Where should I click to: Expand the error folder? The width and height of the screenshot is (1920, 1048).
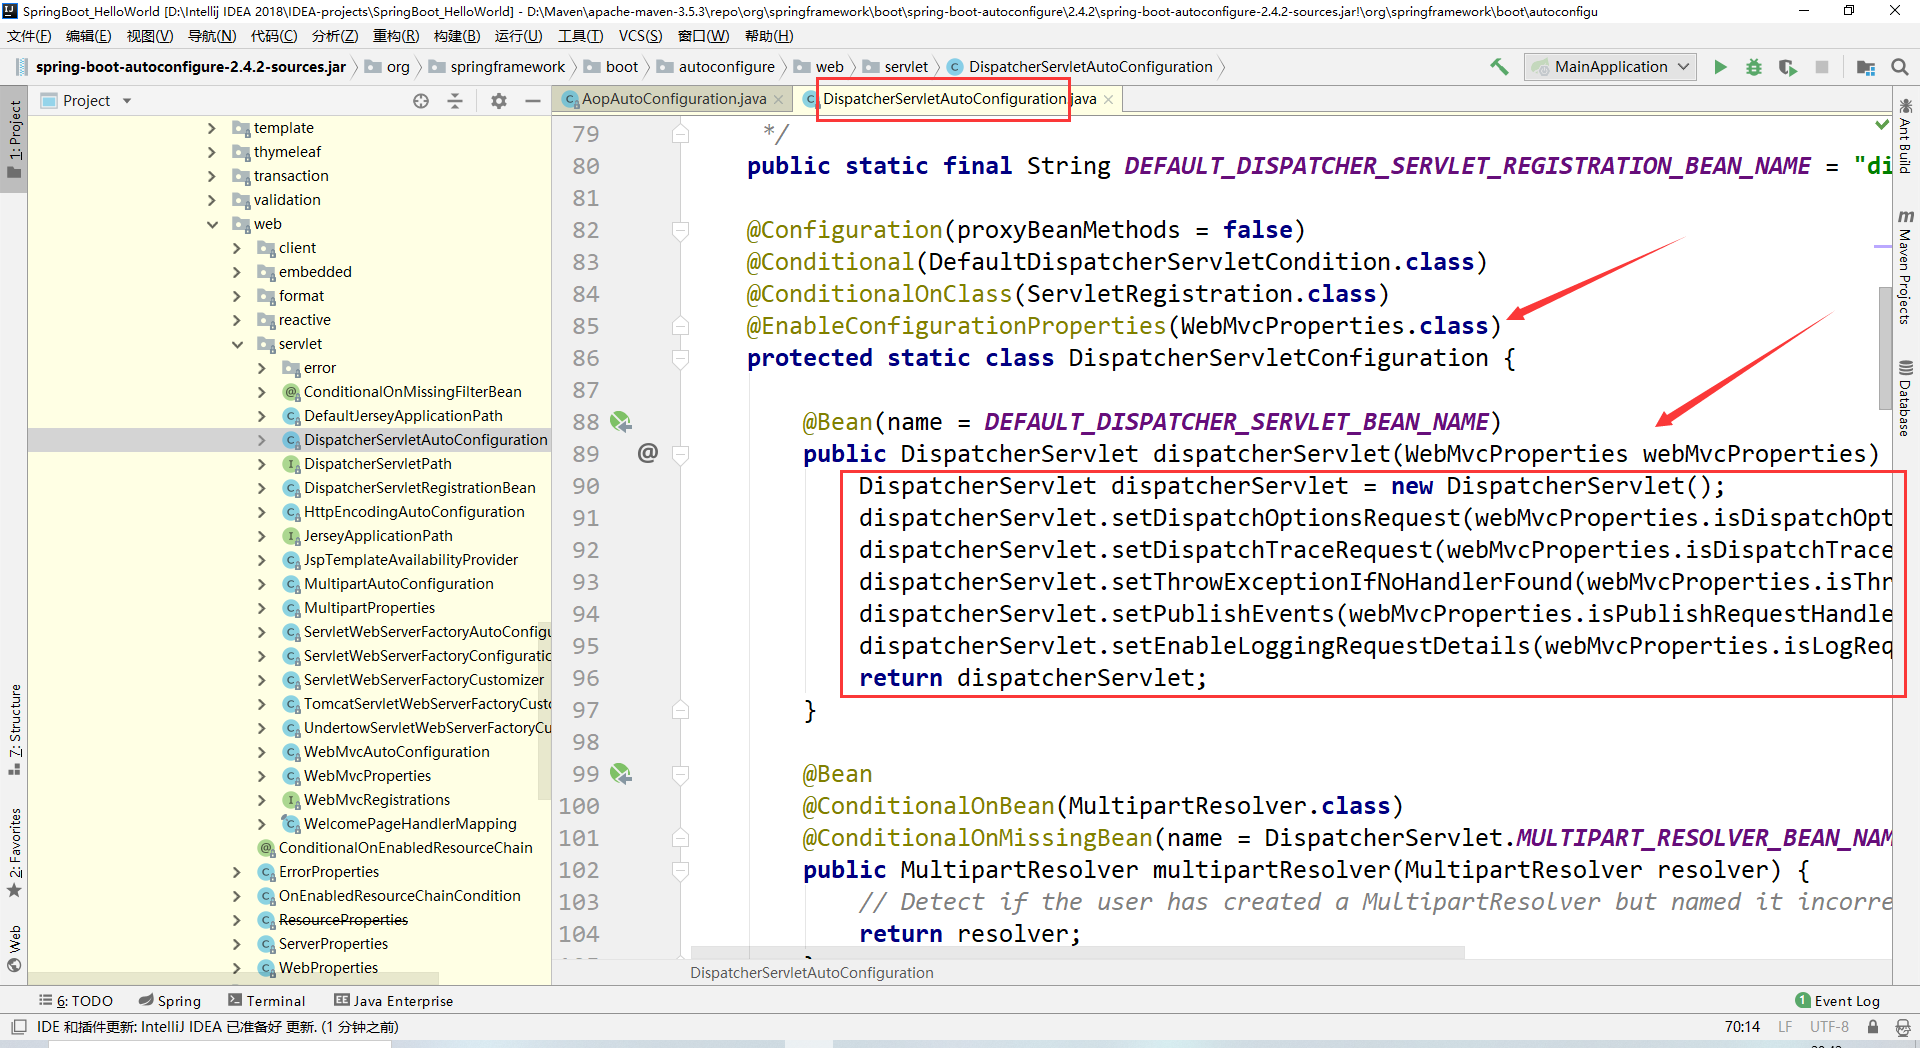click(262, 368)
